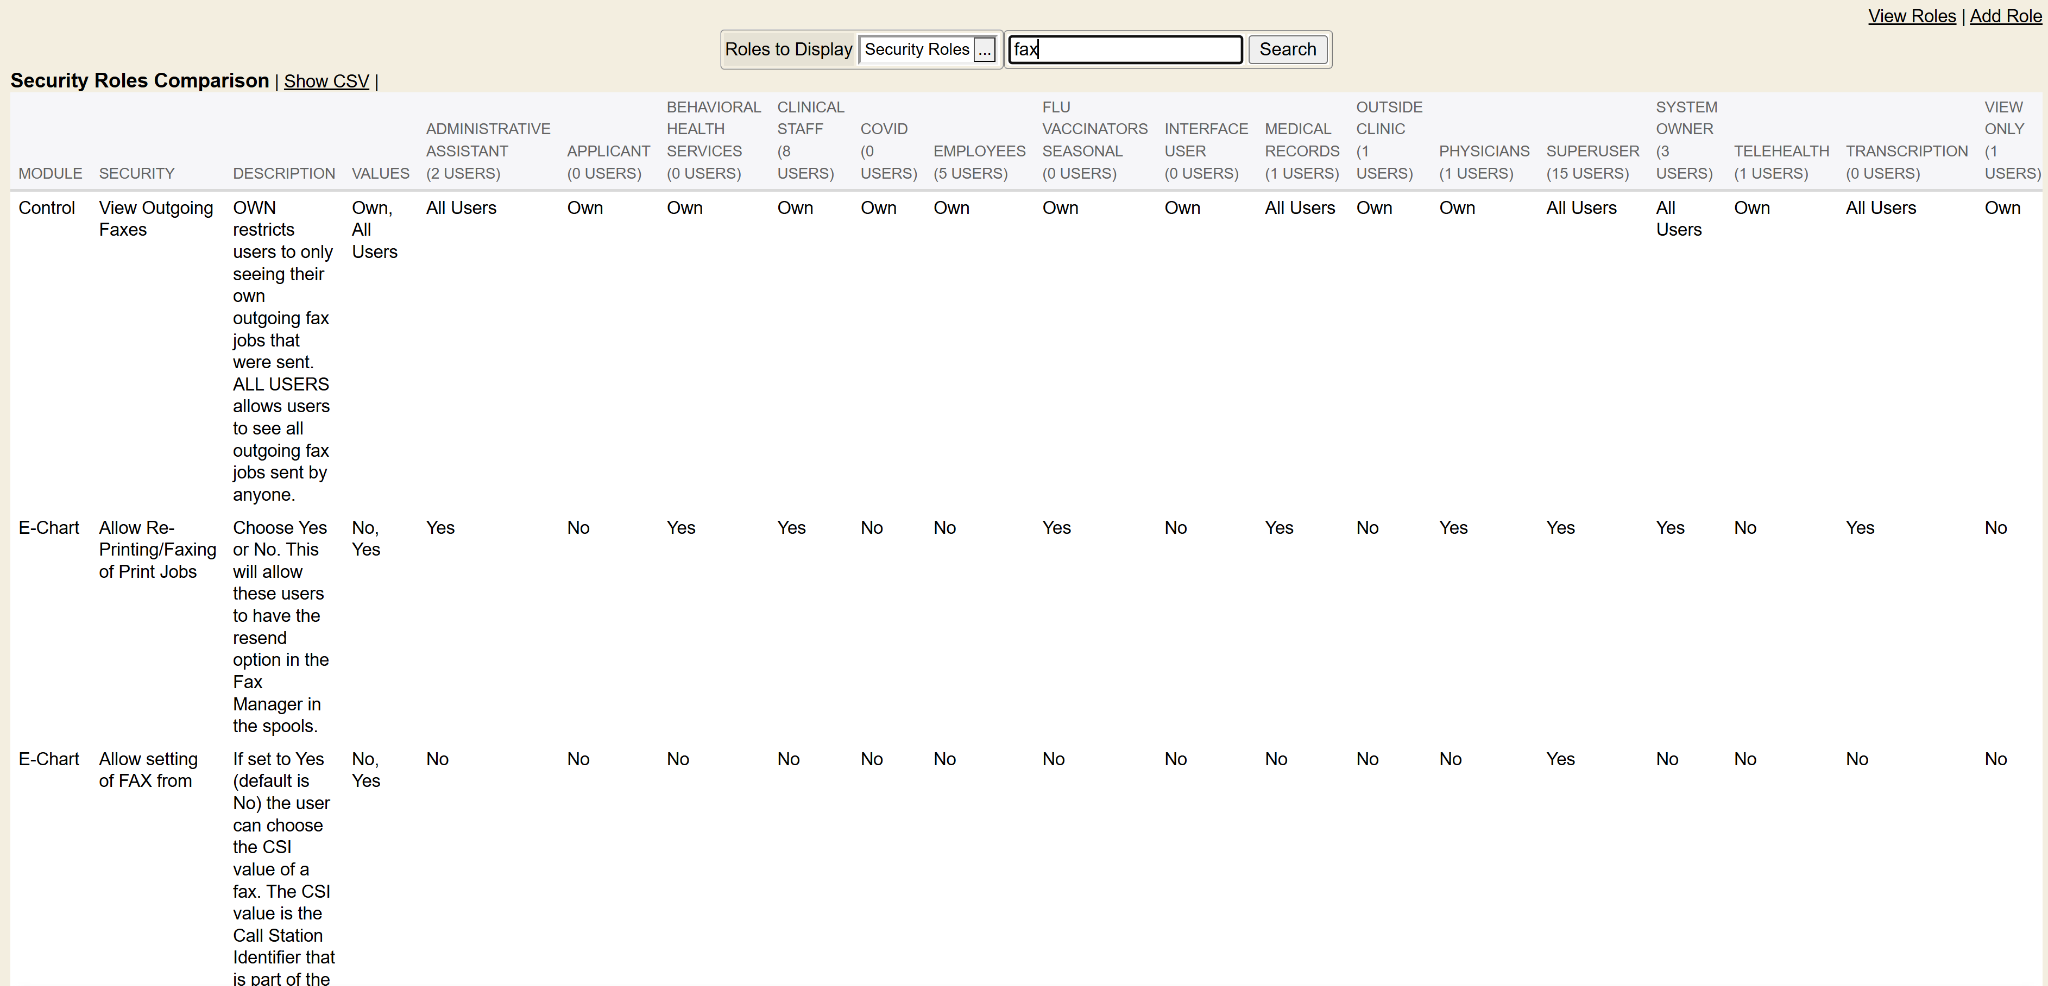Click the Medical Records column header
Image resolution: width=2048 pixels, height=986 pixels.
(x=1301, y=151)
